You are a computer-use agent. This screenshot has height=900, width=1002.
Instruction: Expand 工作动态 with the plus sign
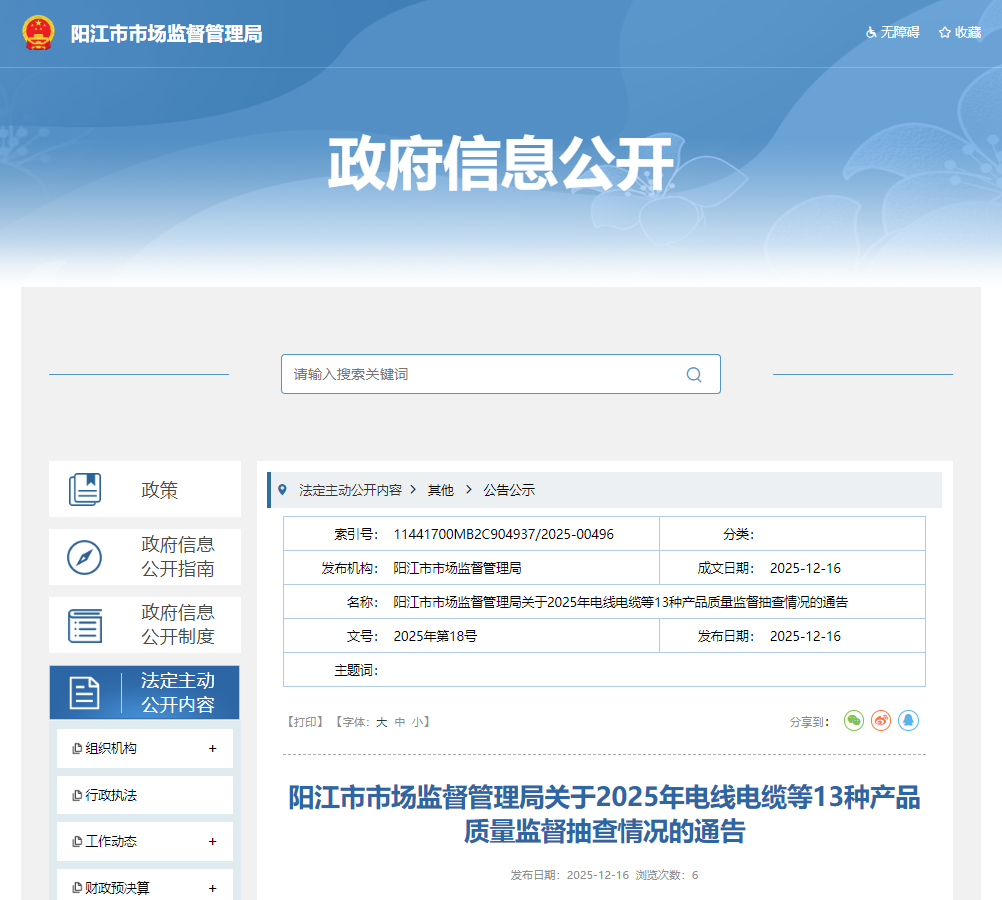[212, 842]
